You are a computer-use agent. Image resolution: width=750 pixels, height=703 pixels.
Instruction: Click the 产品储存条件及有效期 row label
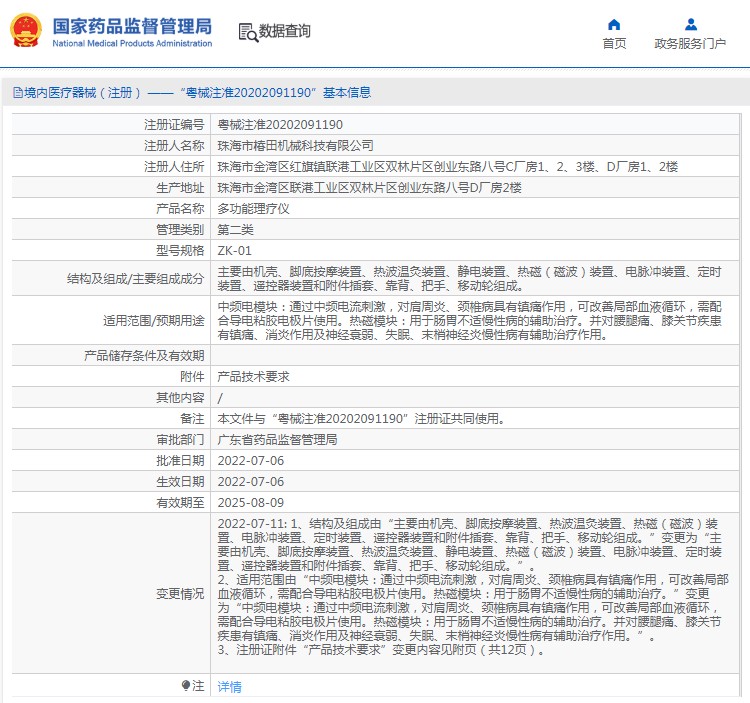click(144, 356)
